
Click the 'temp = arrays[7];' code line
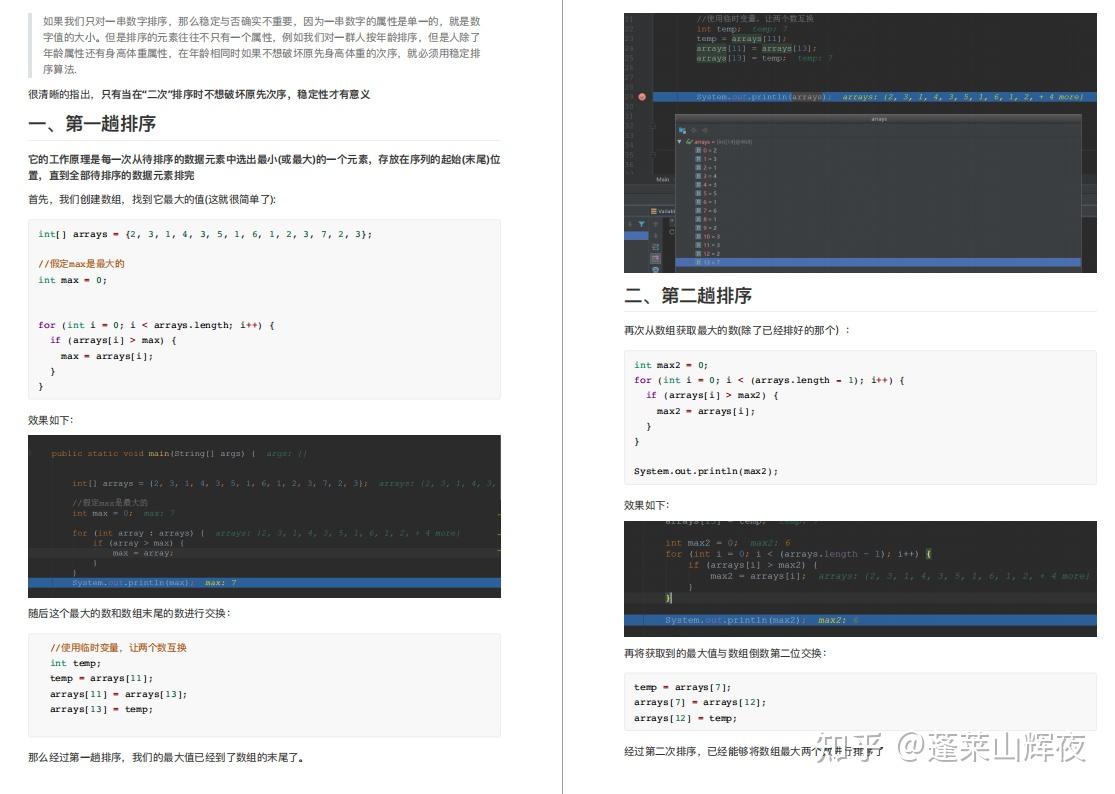click(x=682, y=687)
